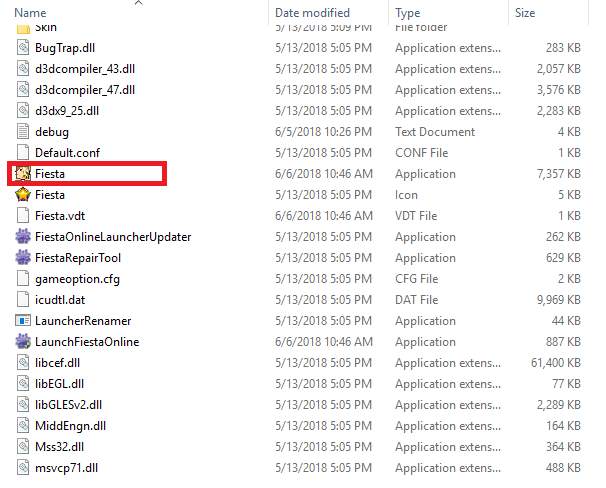Viewport: 606px width, 488px height.
Task: Select the icudtl.dat file name
Action: click(x=60, y=300)
